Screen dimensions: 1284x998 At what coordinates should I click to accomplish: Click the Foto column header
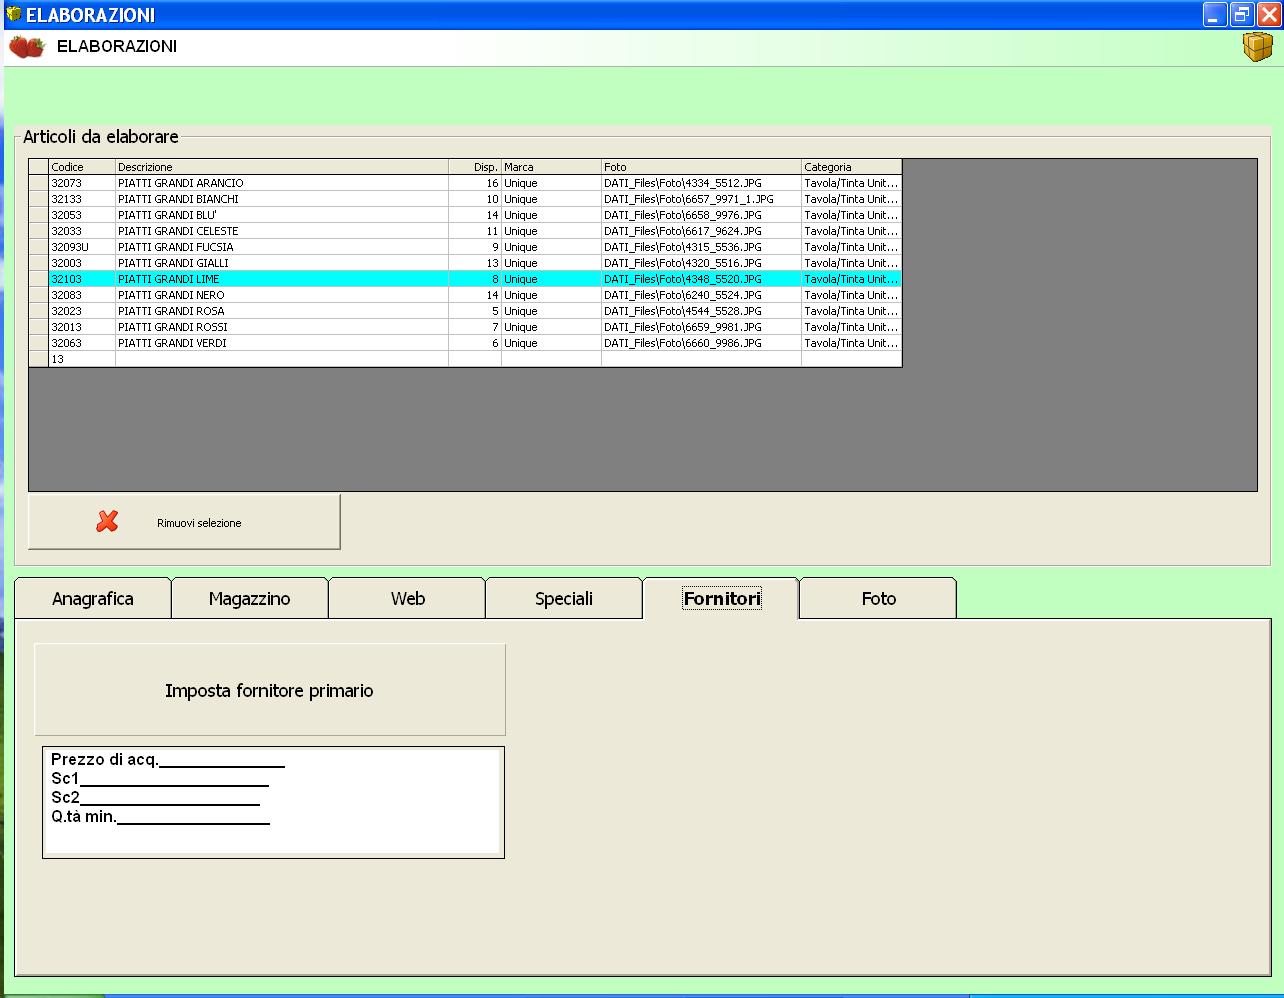pyautogui.click(x=701, y=167)
